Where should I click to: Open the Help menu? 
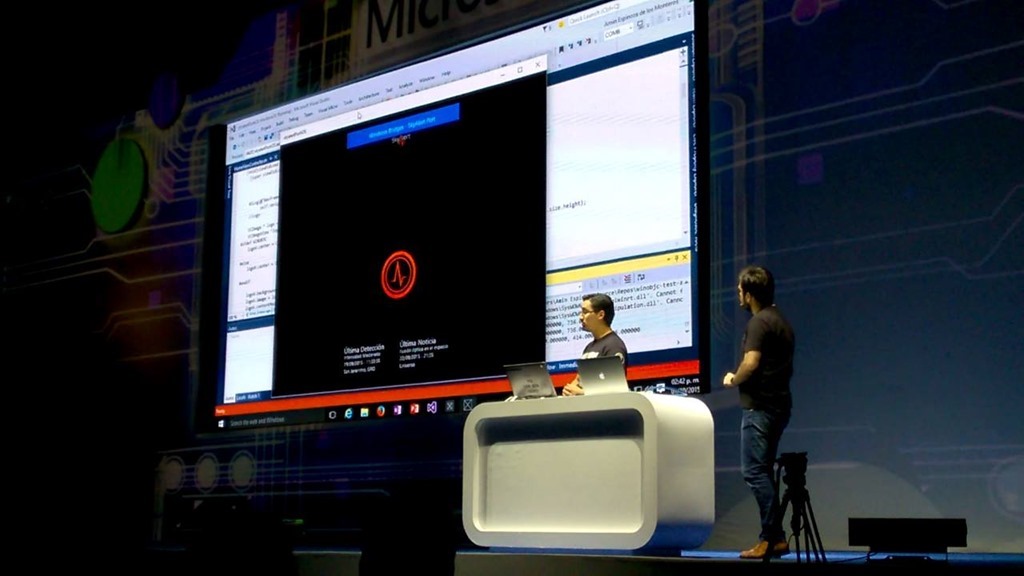coord(446,74)
